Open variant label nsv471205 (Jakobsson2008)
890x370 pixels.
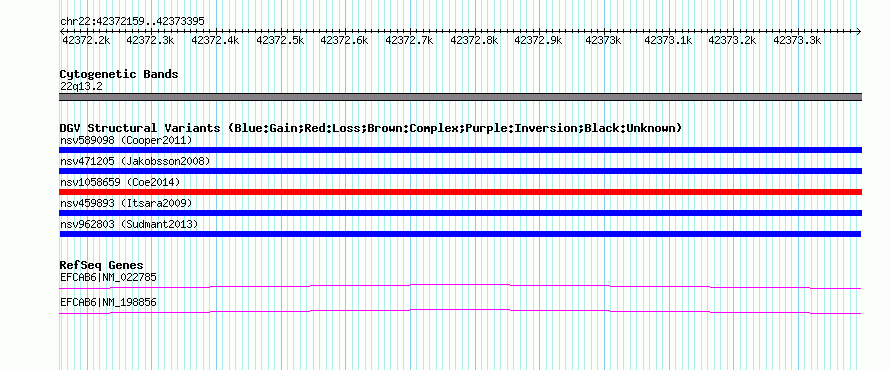click(x=135, y=161)
